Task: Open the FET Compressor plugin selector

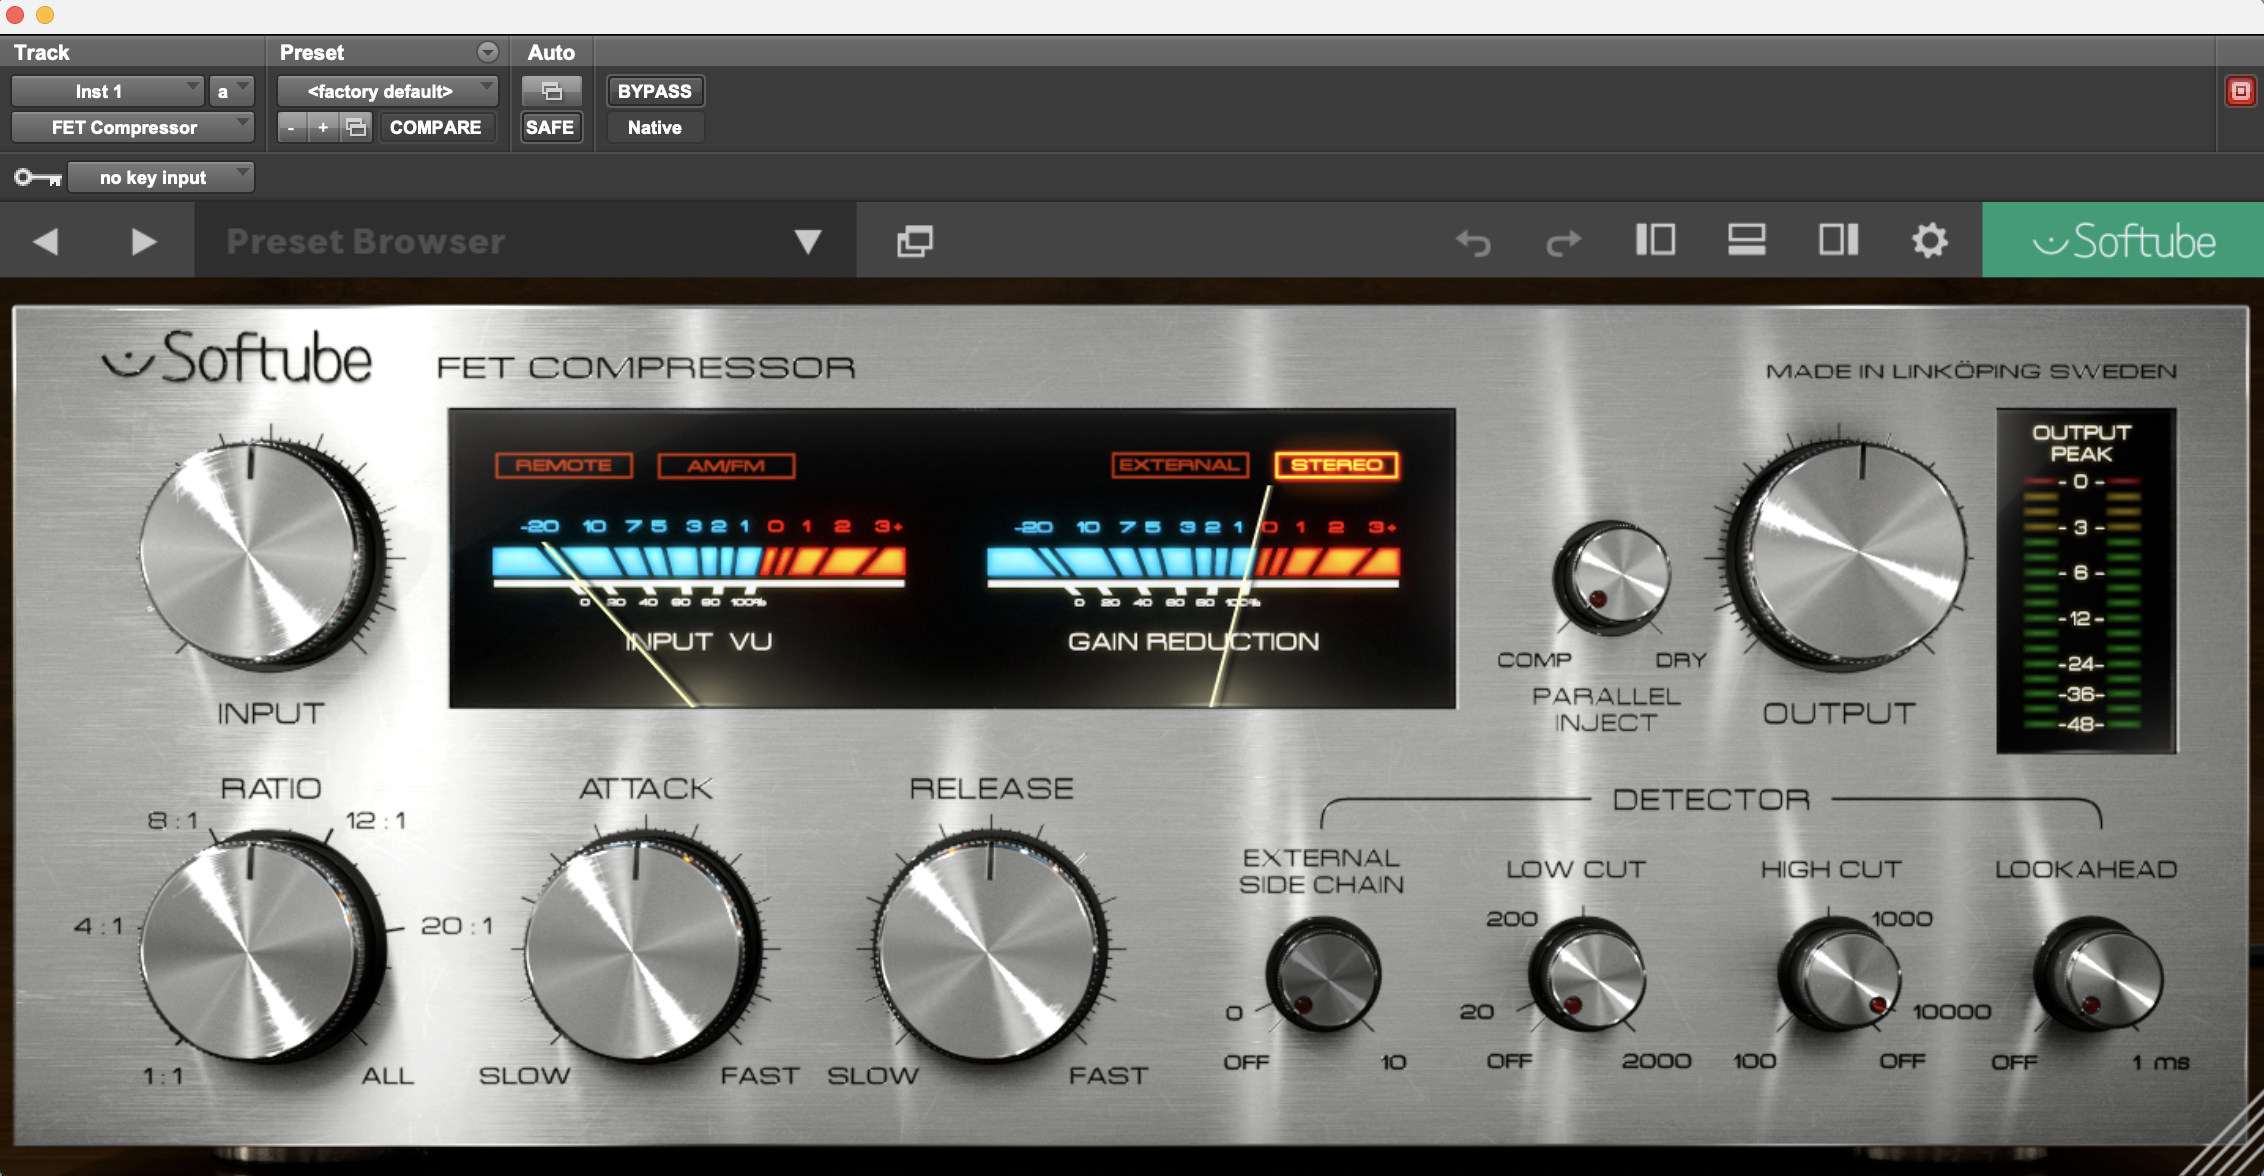Action: coord(131,127)
